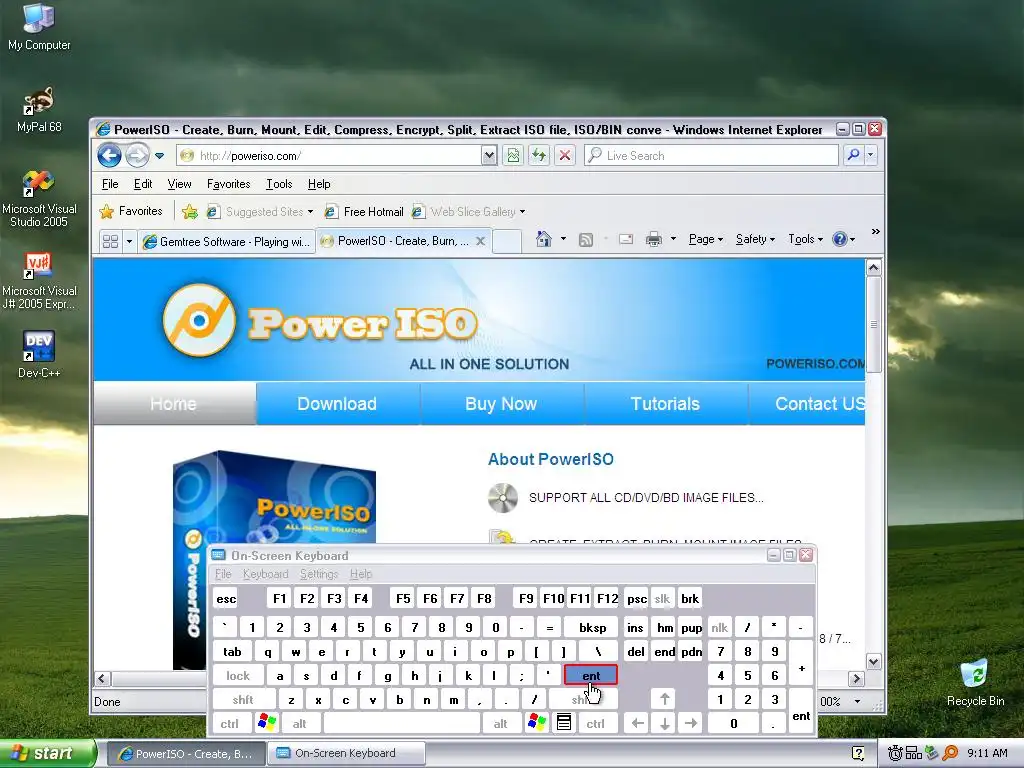The image size is (1024, 768).
Task: Toggle the left alt key on keyboard
Action: click(x=300, y=724)
